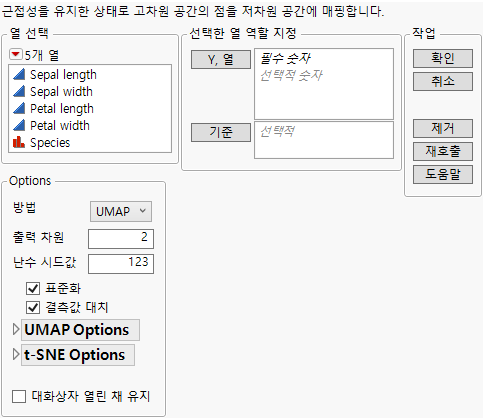
Task: Uncheck the 결측값 대치 checkbox
Action: point(33,307)
